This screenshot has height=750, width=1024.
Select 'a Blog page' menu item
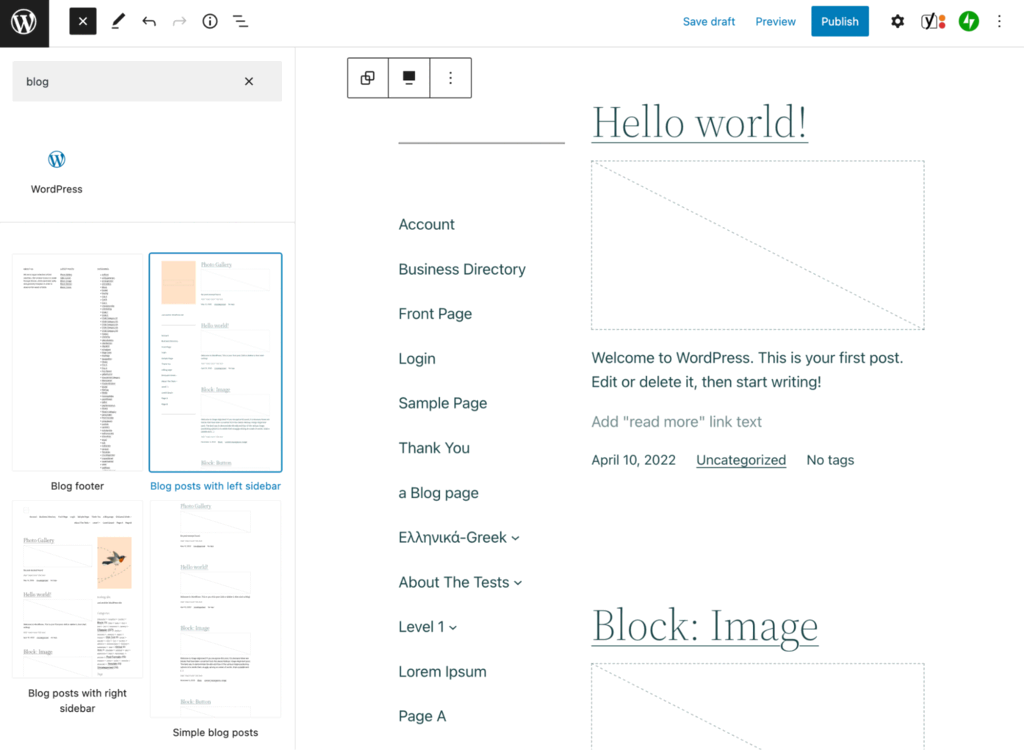tap(438, 493)
